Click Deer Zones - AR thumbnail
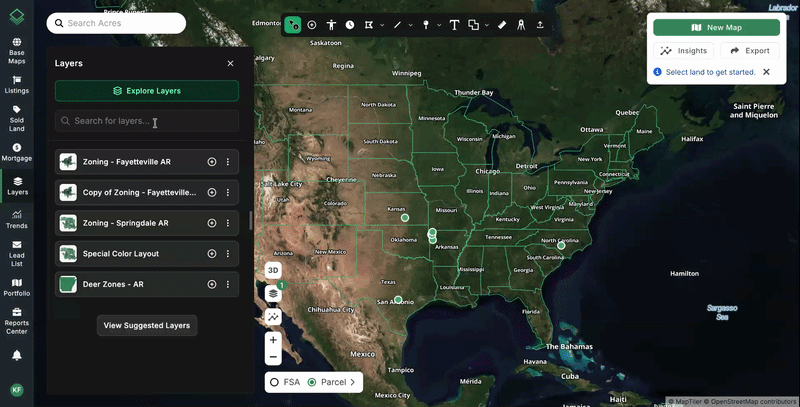 pos(68,284)
